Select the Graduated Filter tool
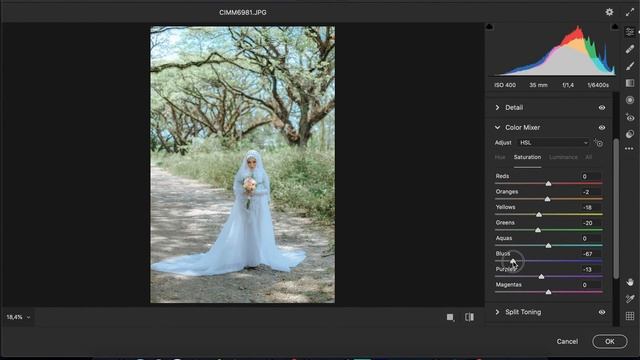This screenshot has width=640, height=360. (x=630, y=83)
